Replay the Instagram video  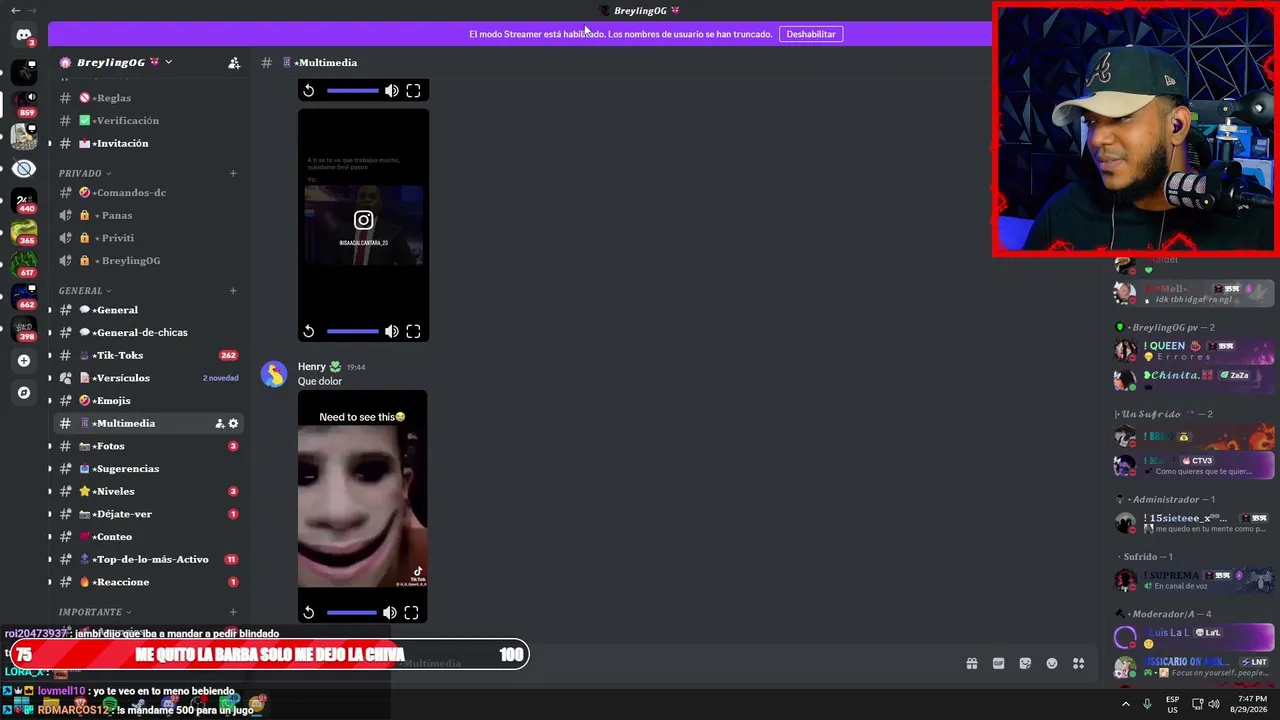309,331
